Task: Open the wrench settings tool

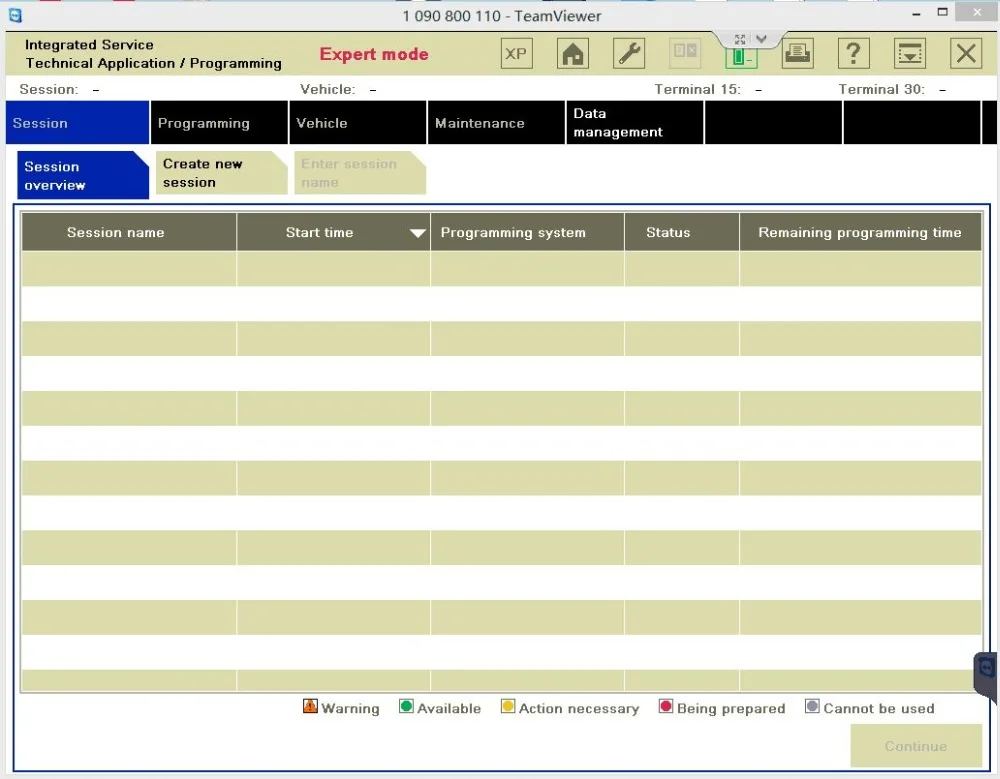Action: 629,54
